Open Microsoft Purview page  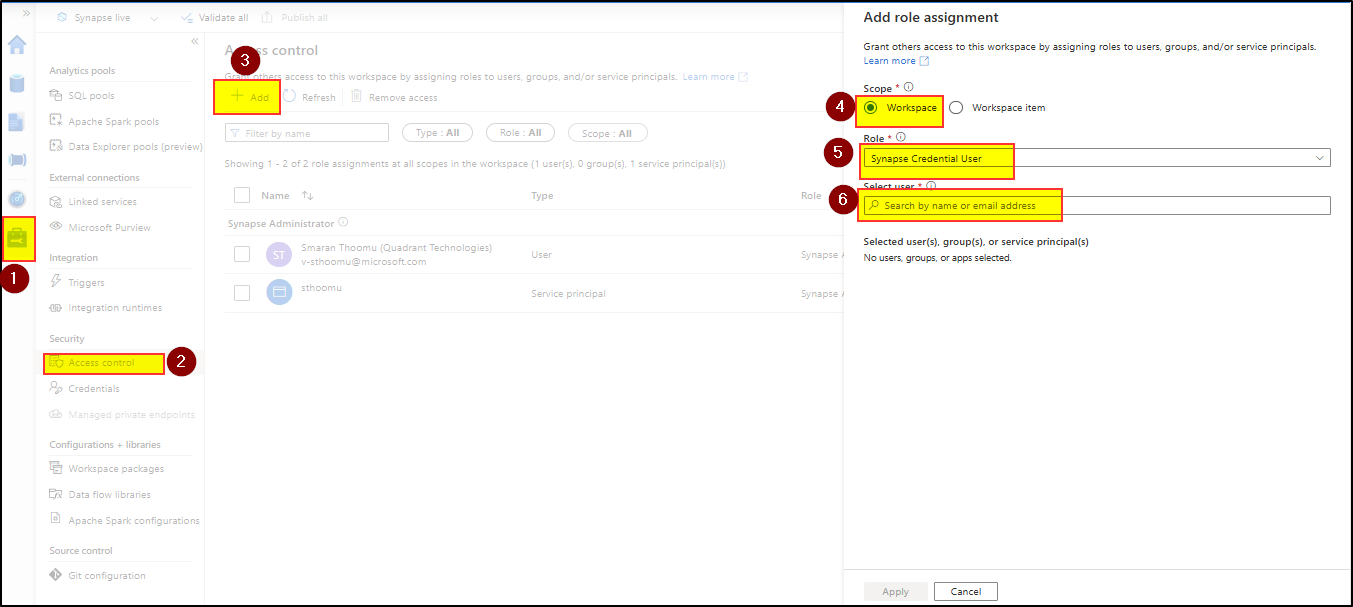(x=109, y=227)
